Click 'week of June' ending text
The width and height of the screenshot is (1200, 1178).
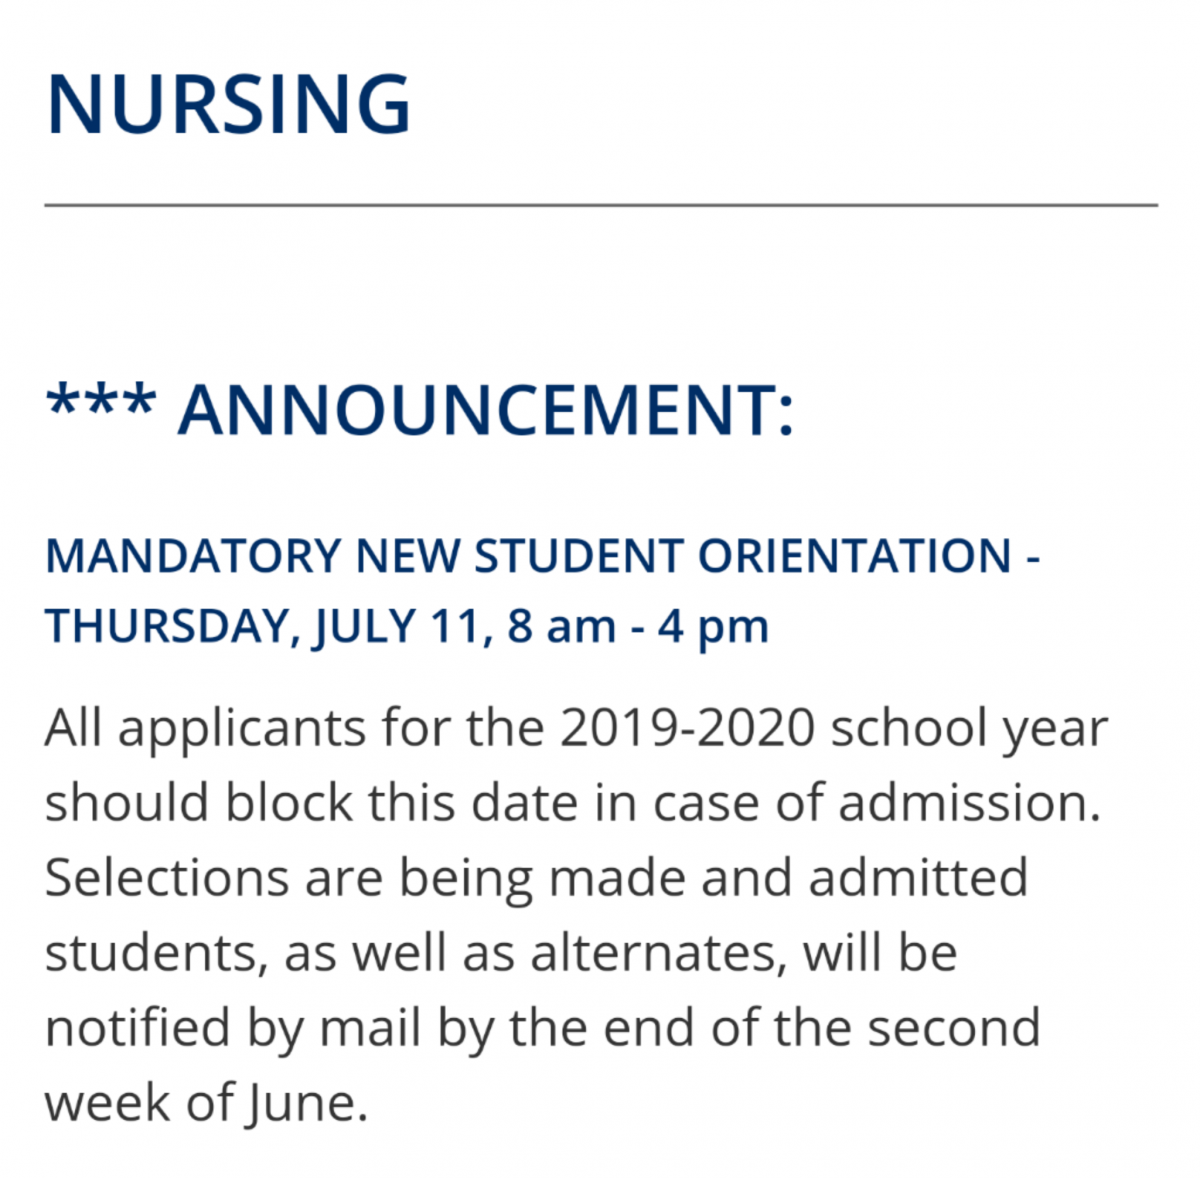coord(206,1103)
